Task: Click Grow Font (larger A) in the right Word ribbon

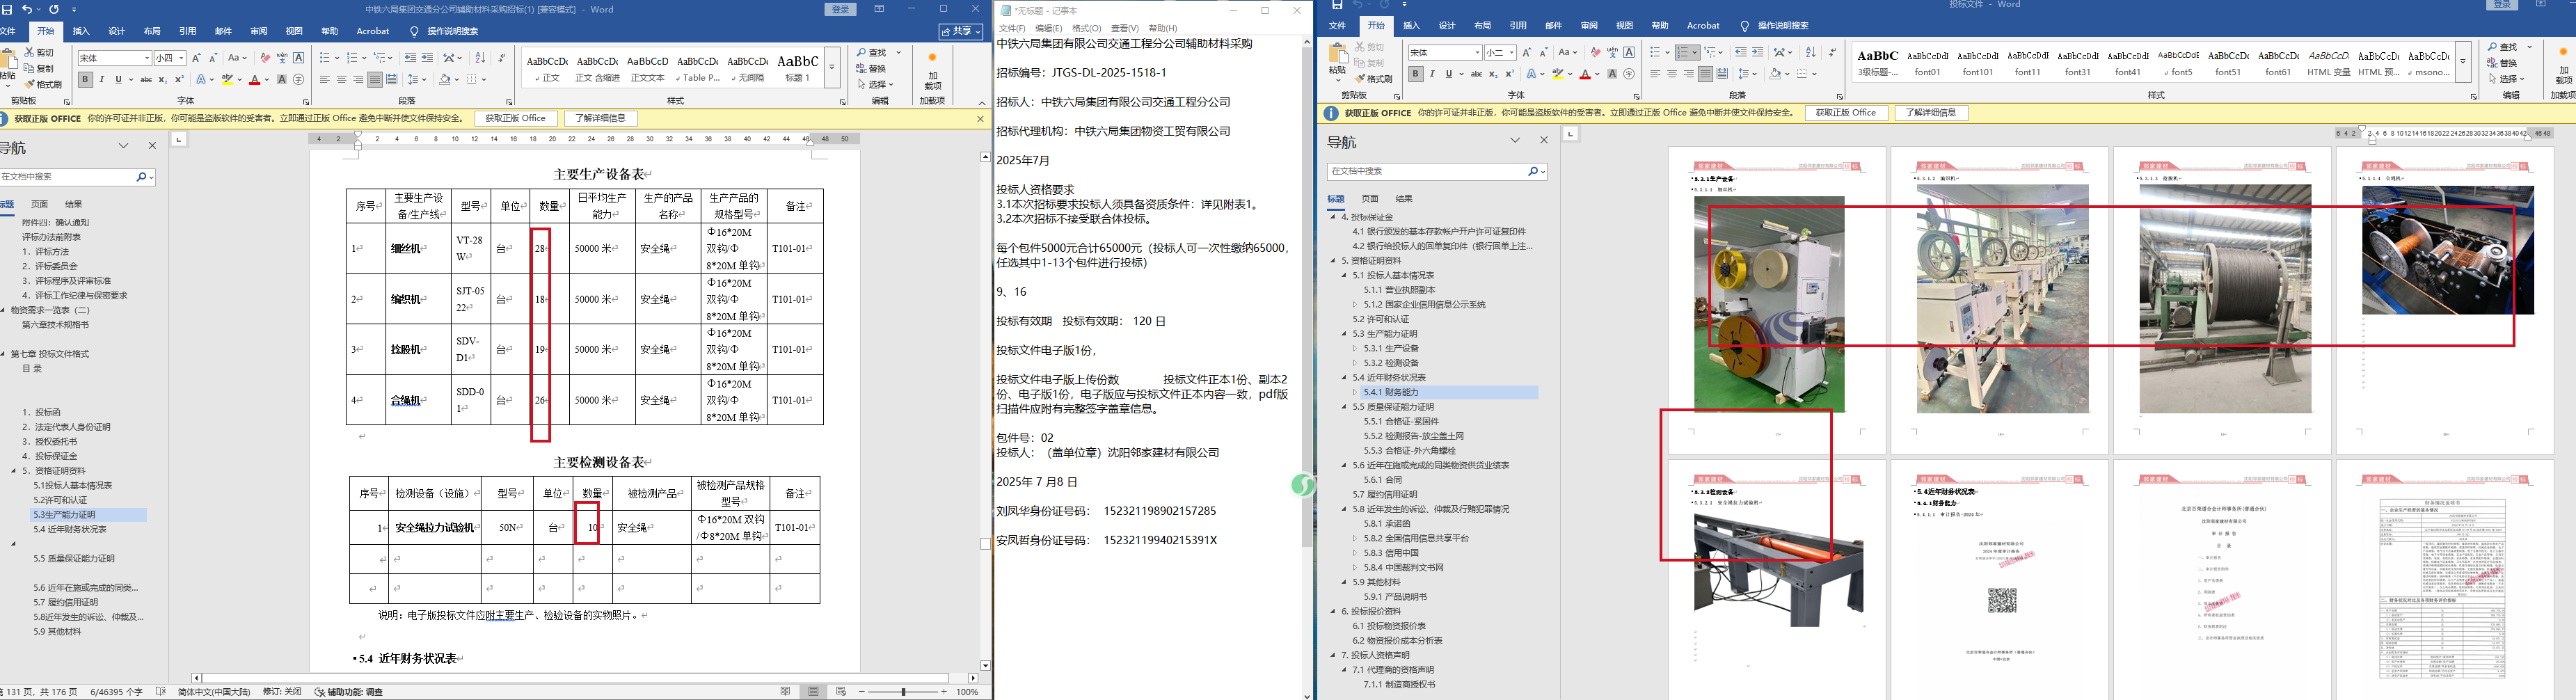Action: [1526, 52]
